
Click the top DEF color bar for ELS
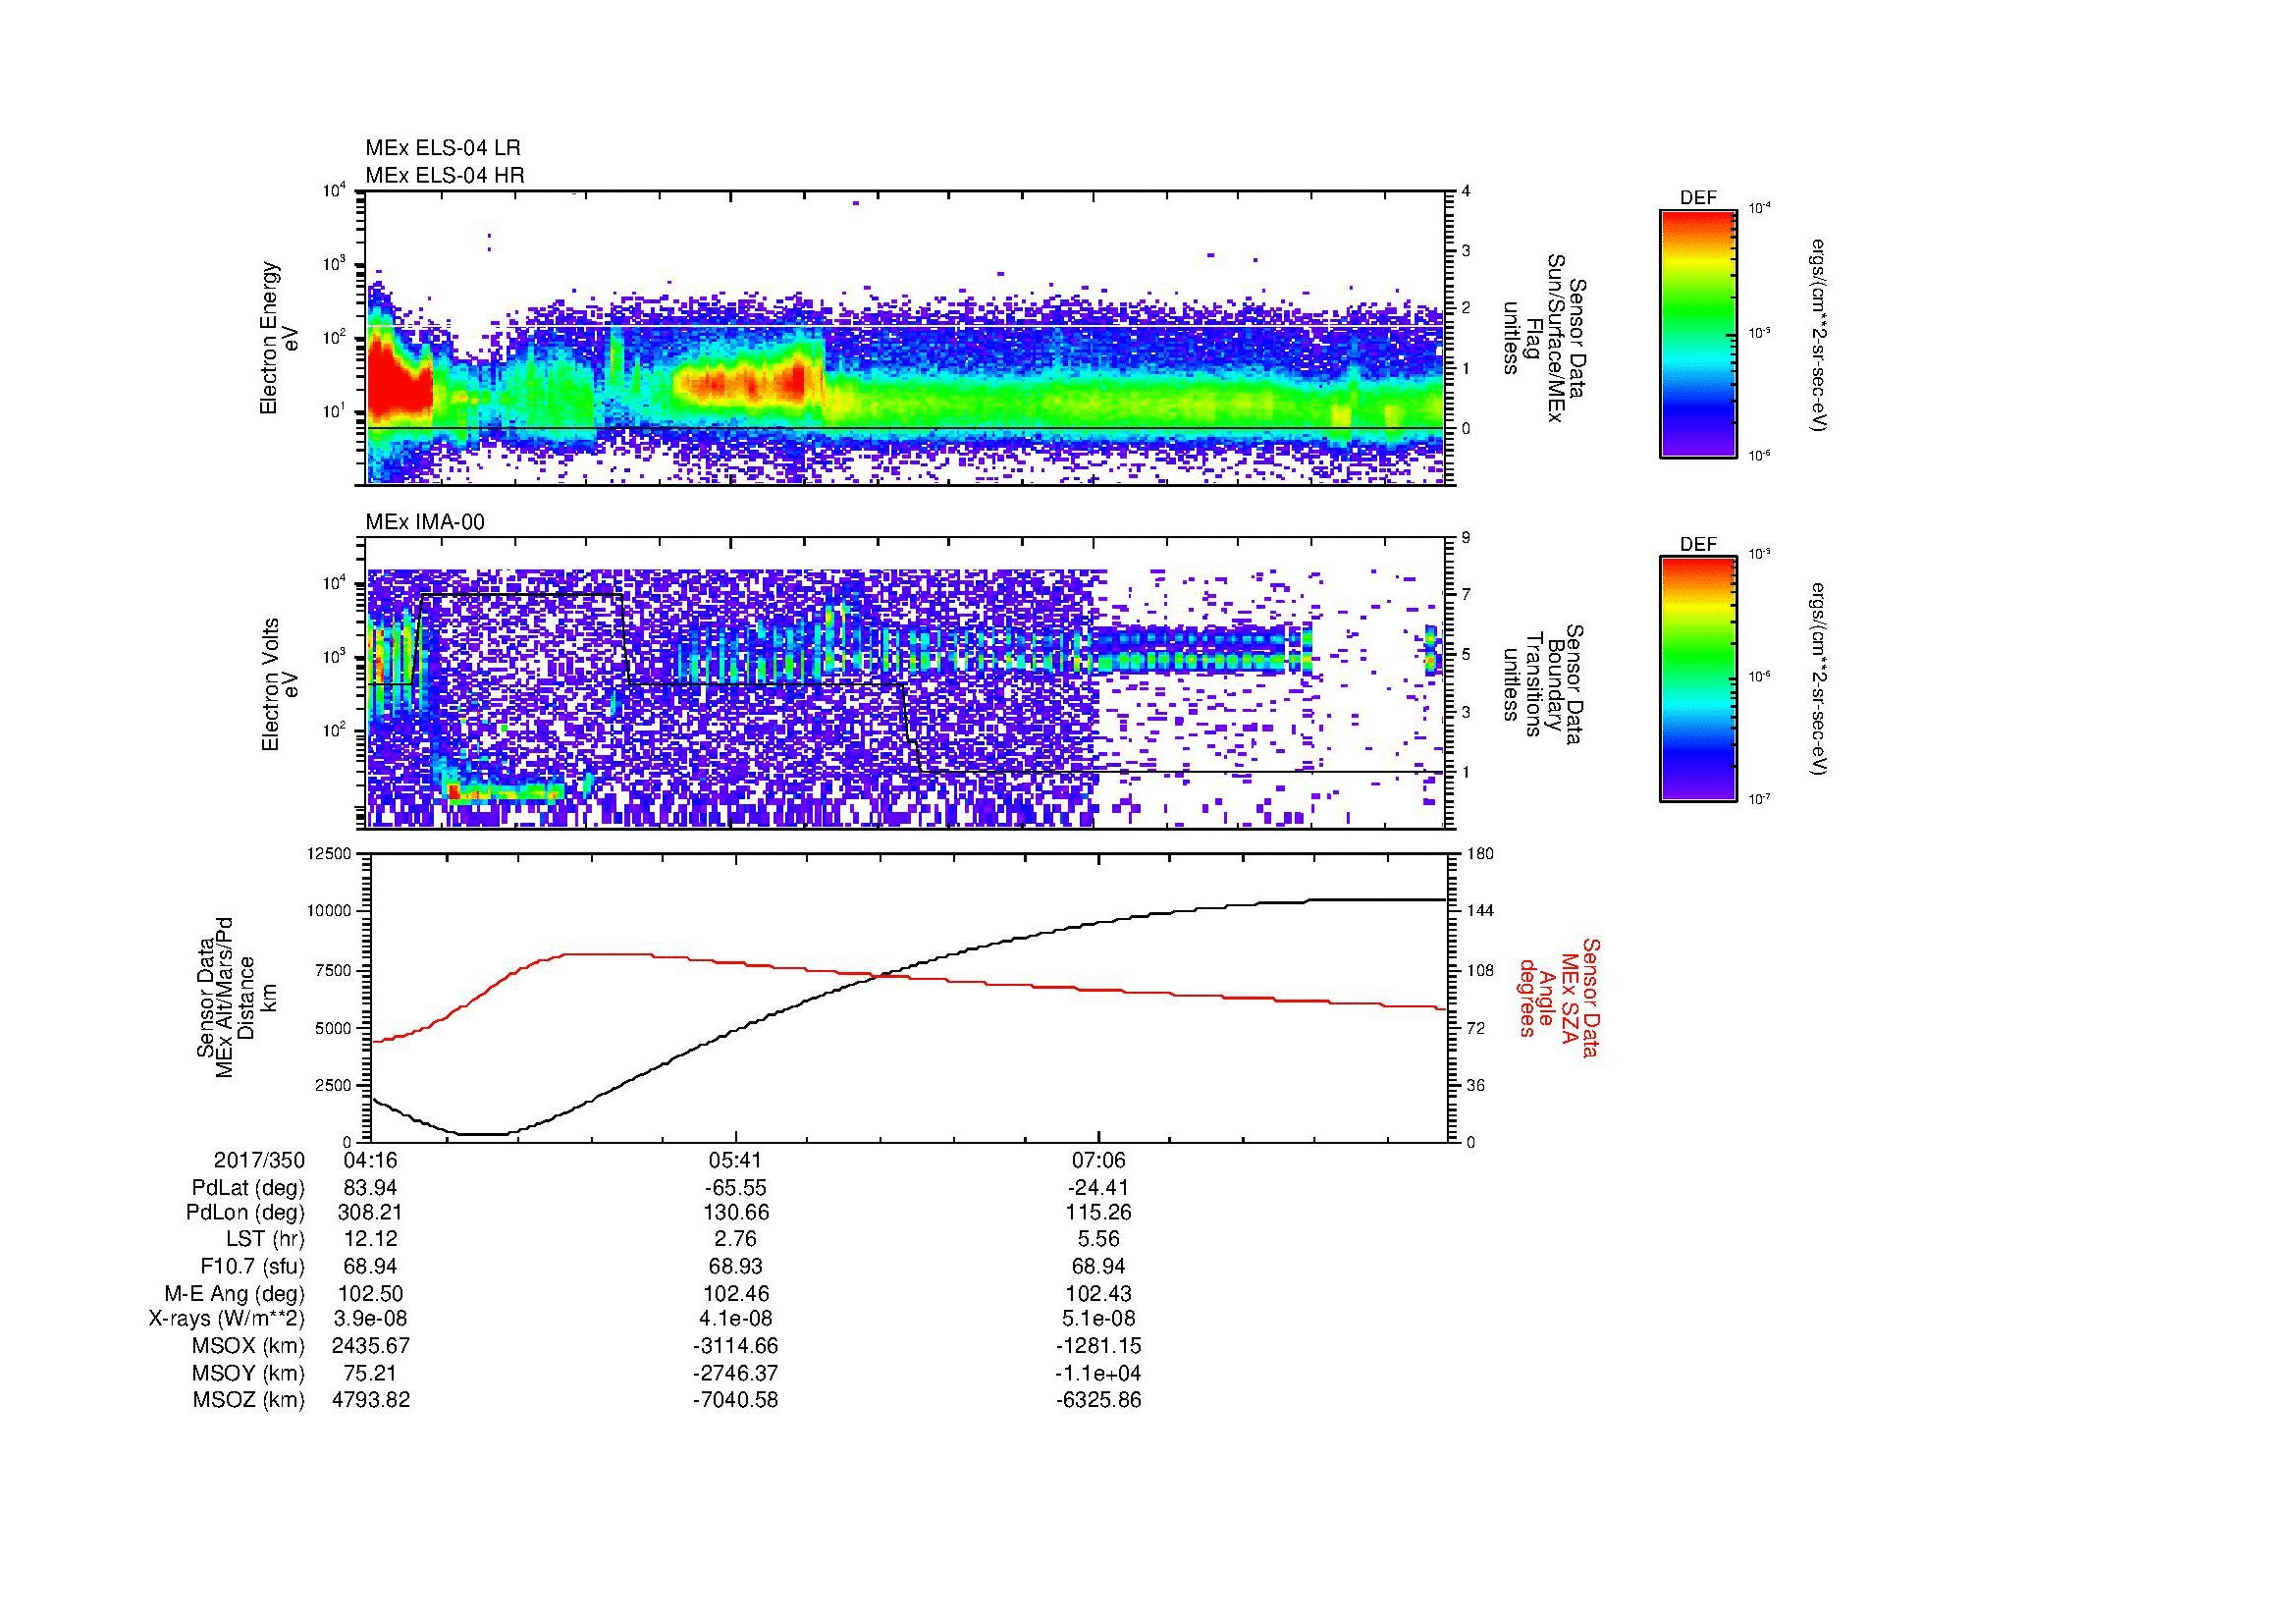click(1697, 332)
